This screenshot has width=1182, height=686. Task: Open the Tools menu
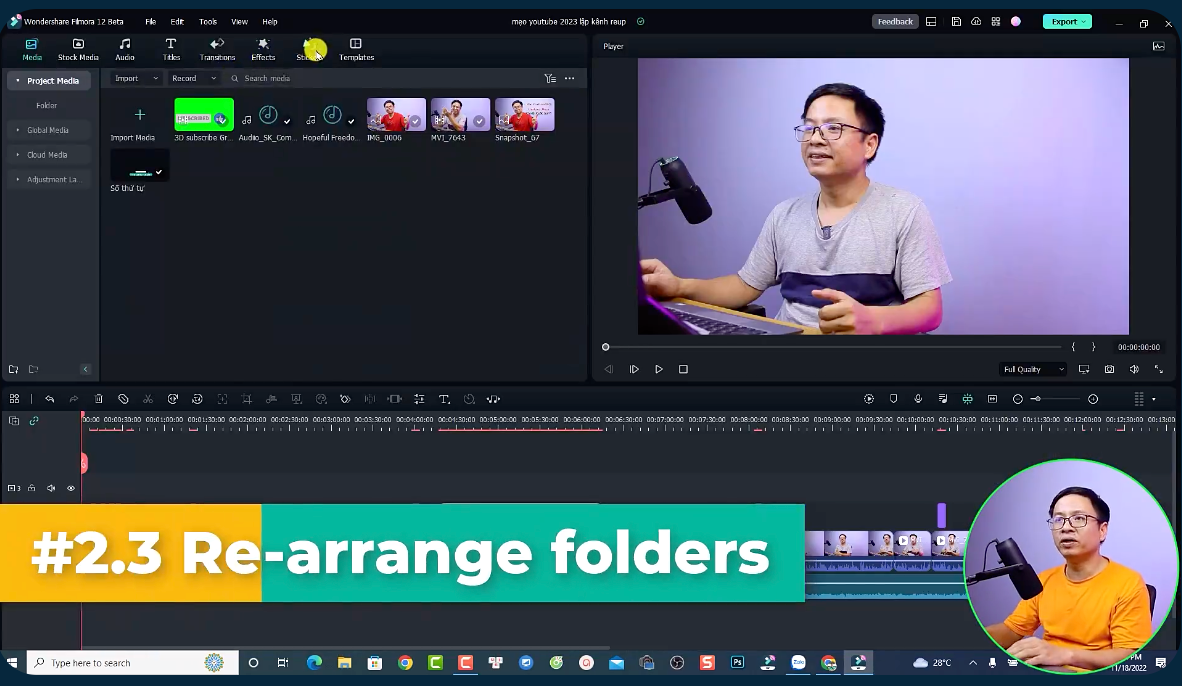point(208,22)
